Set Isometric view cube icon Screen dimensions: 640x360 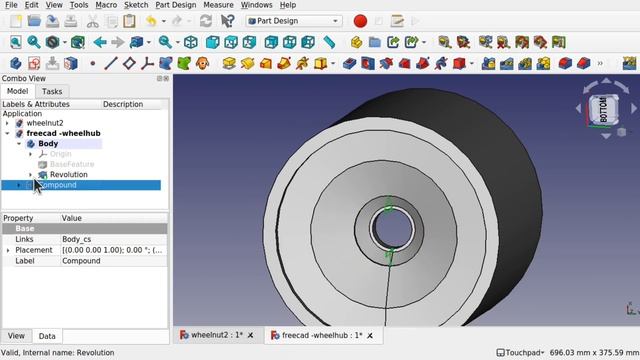[191, 42]
